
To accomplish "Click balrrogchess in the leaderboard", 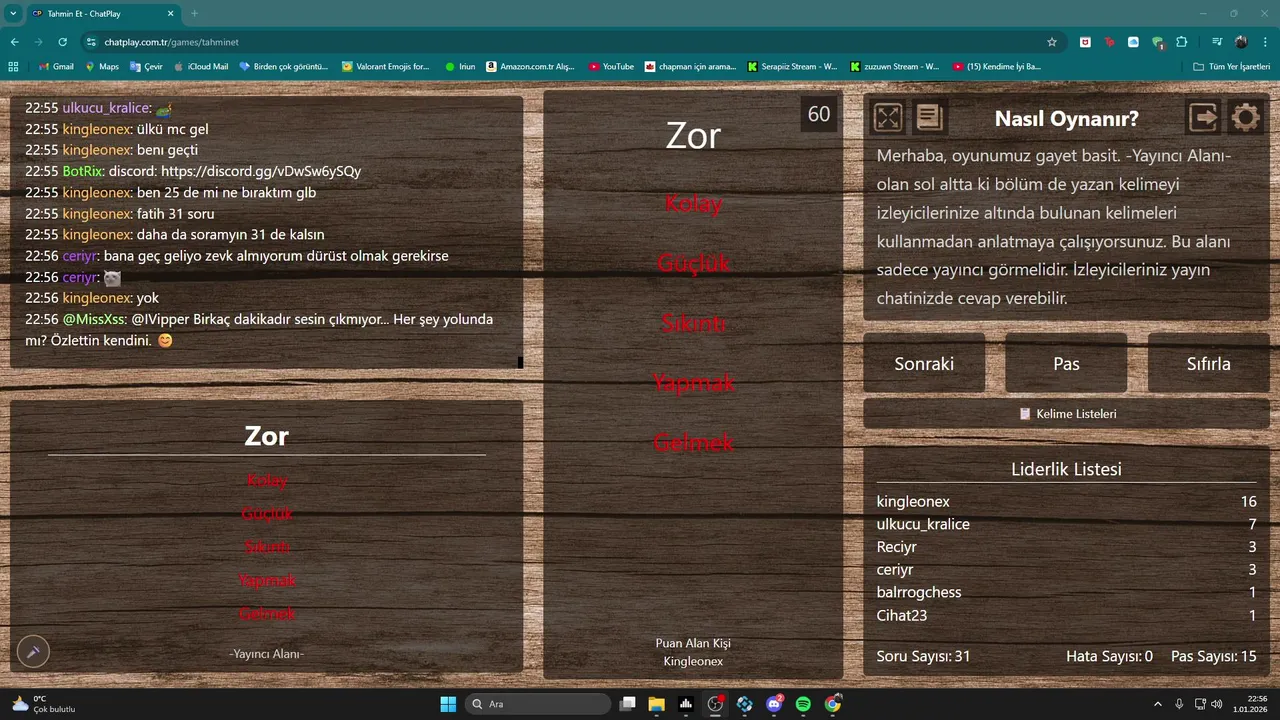I will [x=919, y=592].
